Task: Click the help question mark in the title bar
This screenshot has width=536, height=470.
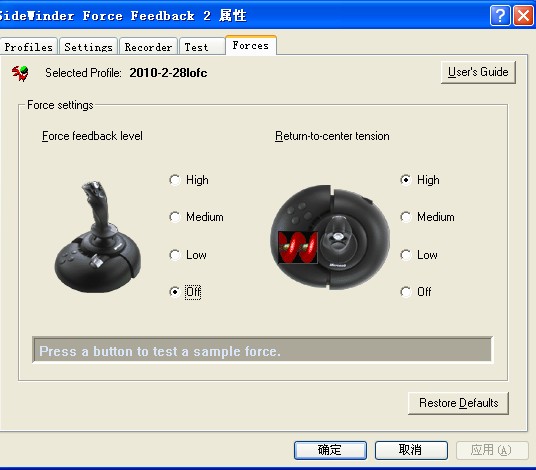Action: 500,16
